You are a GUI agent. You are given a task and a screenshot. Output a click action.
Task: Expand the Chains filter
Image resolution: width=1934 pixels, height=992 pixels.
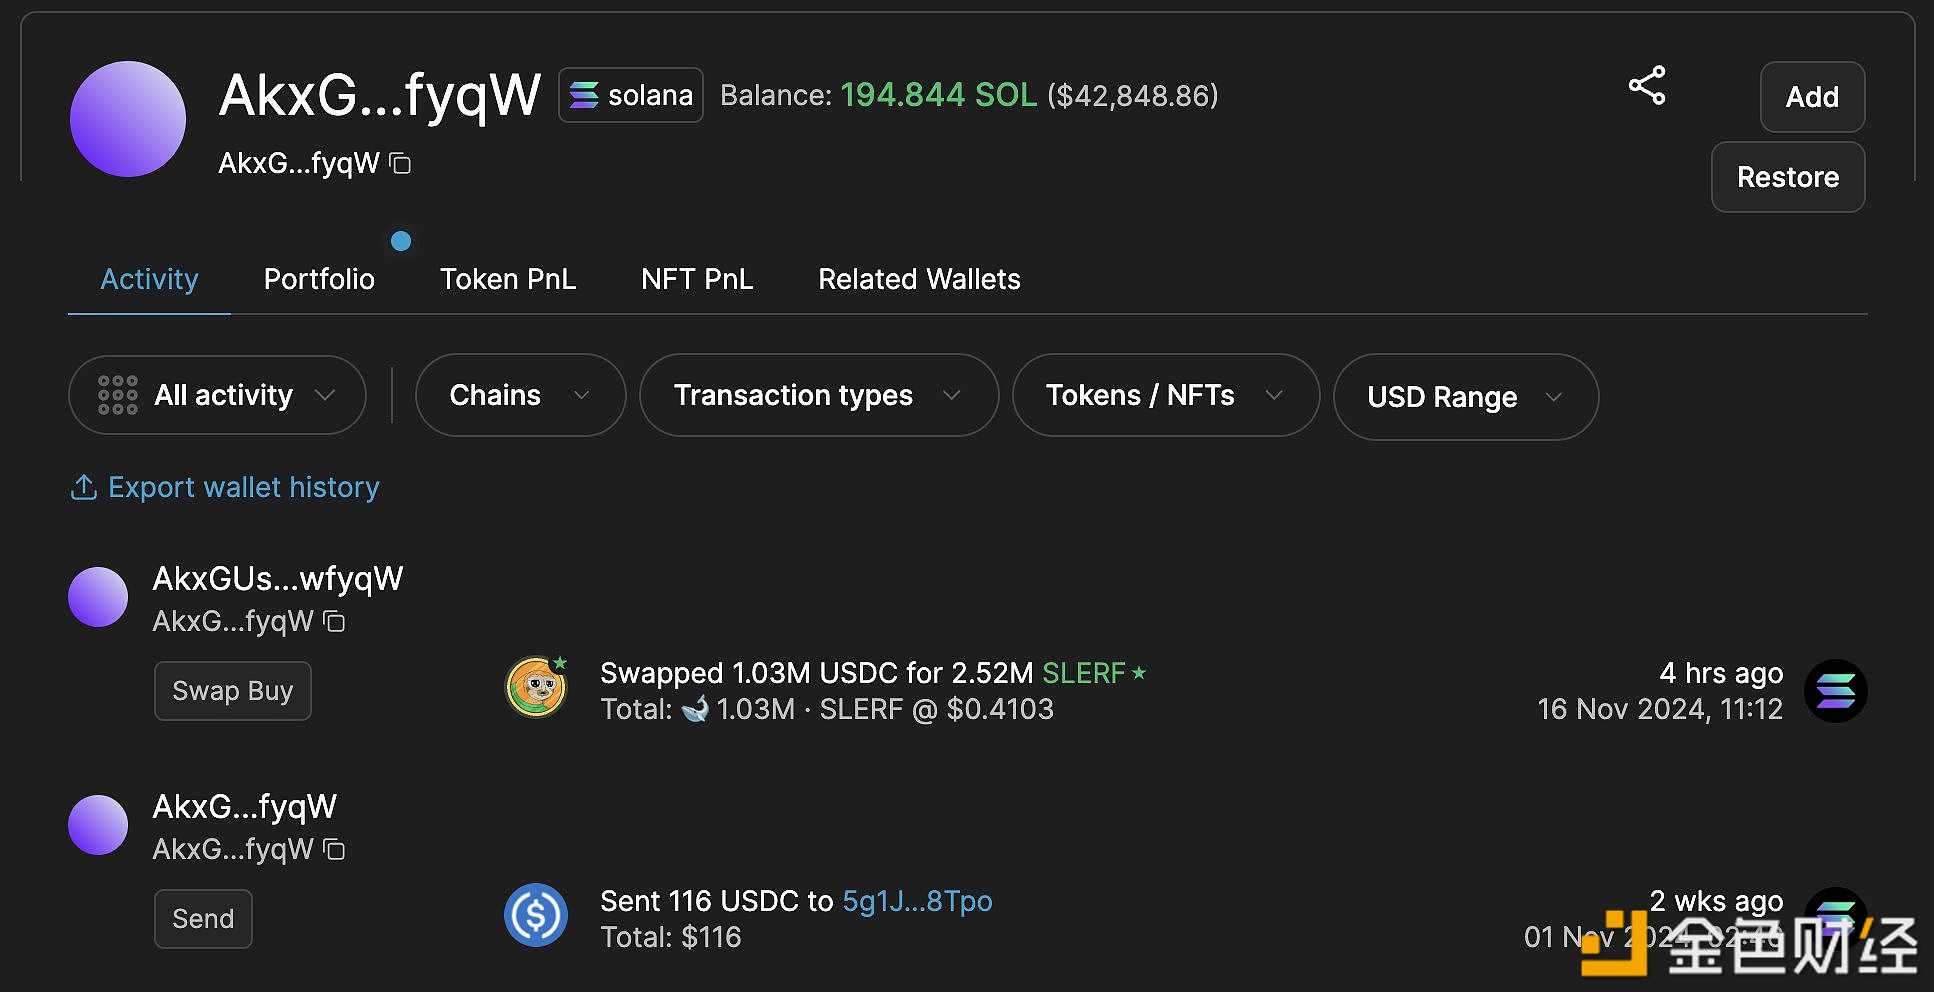520,395
